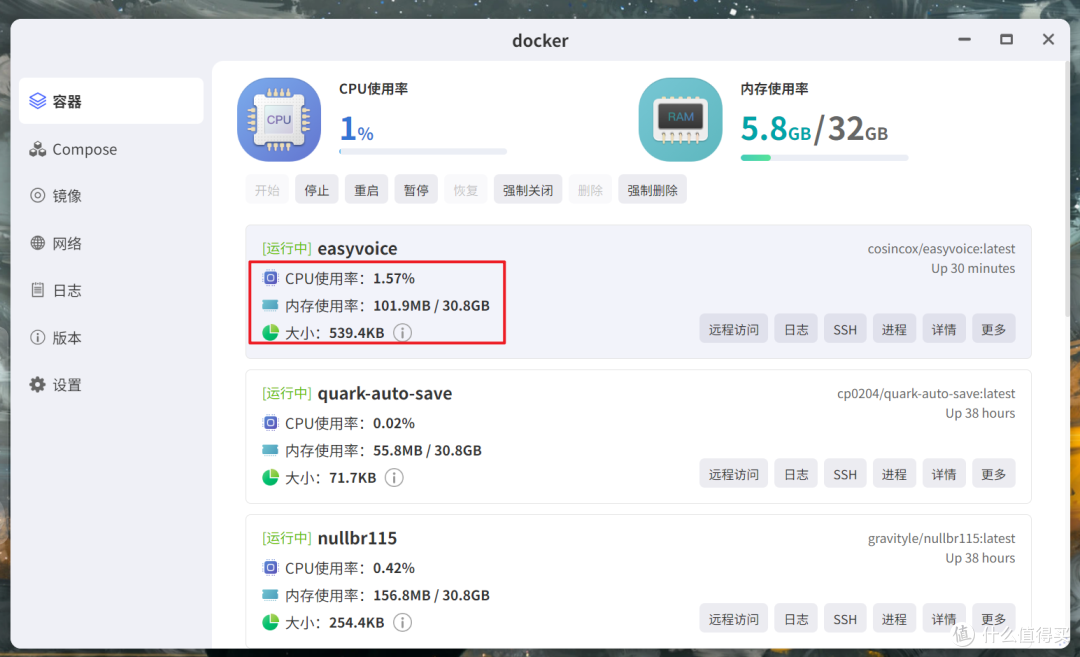
Task: Open 详情 details for easyvoice
Action: pos(944,329)
